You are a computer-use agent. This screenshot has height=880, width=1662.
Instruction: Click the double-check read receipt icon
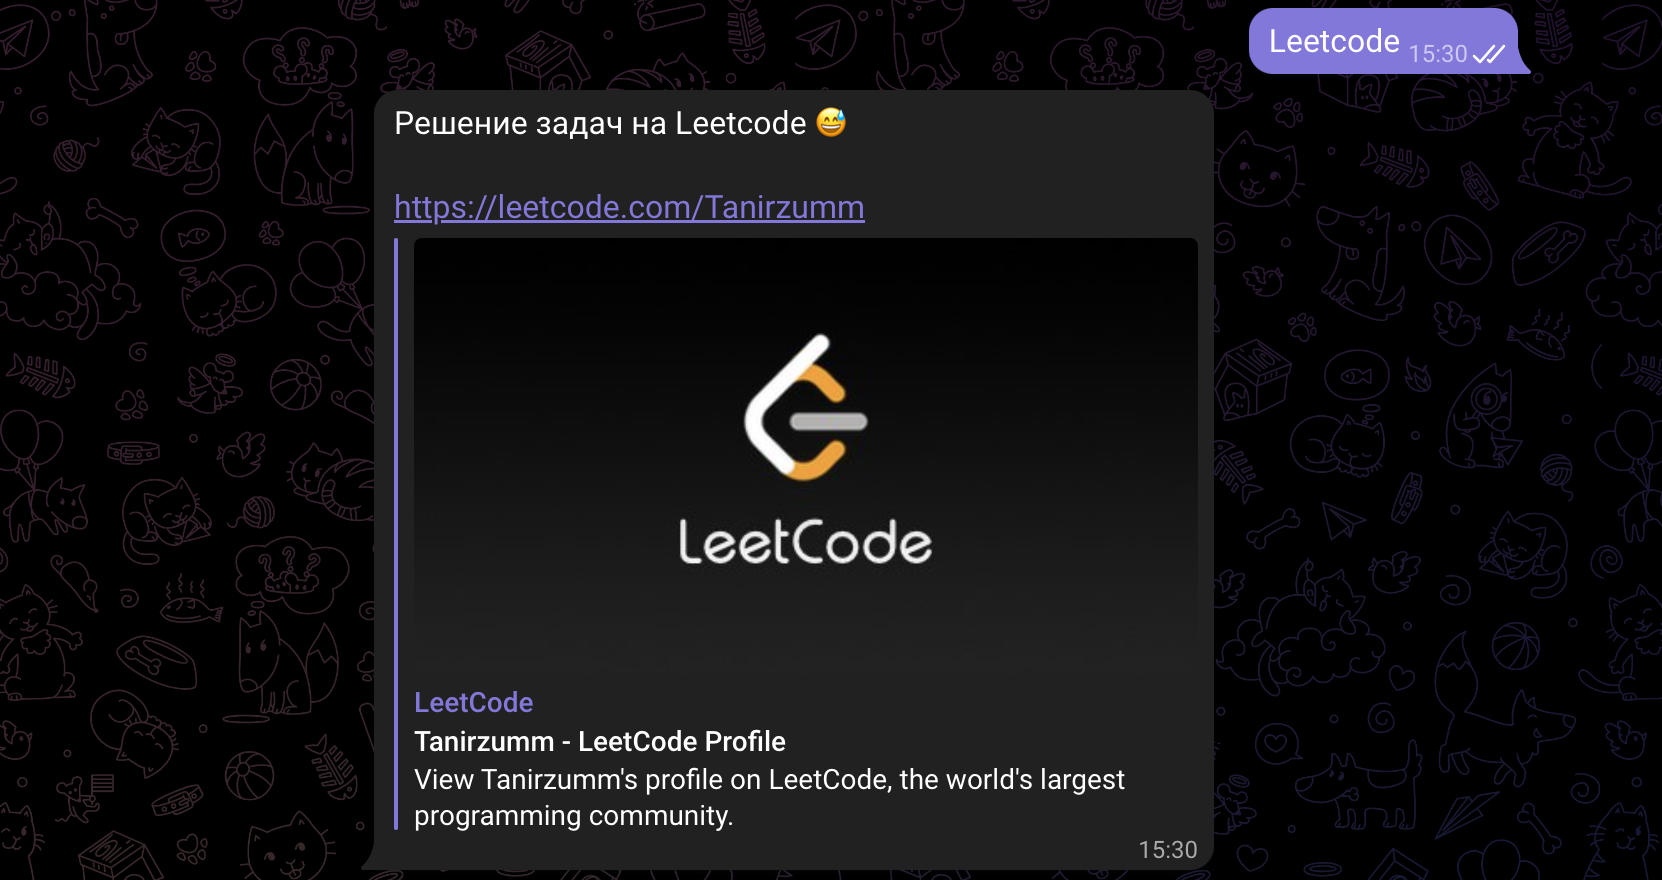pos(1488,54)
